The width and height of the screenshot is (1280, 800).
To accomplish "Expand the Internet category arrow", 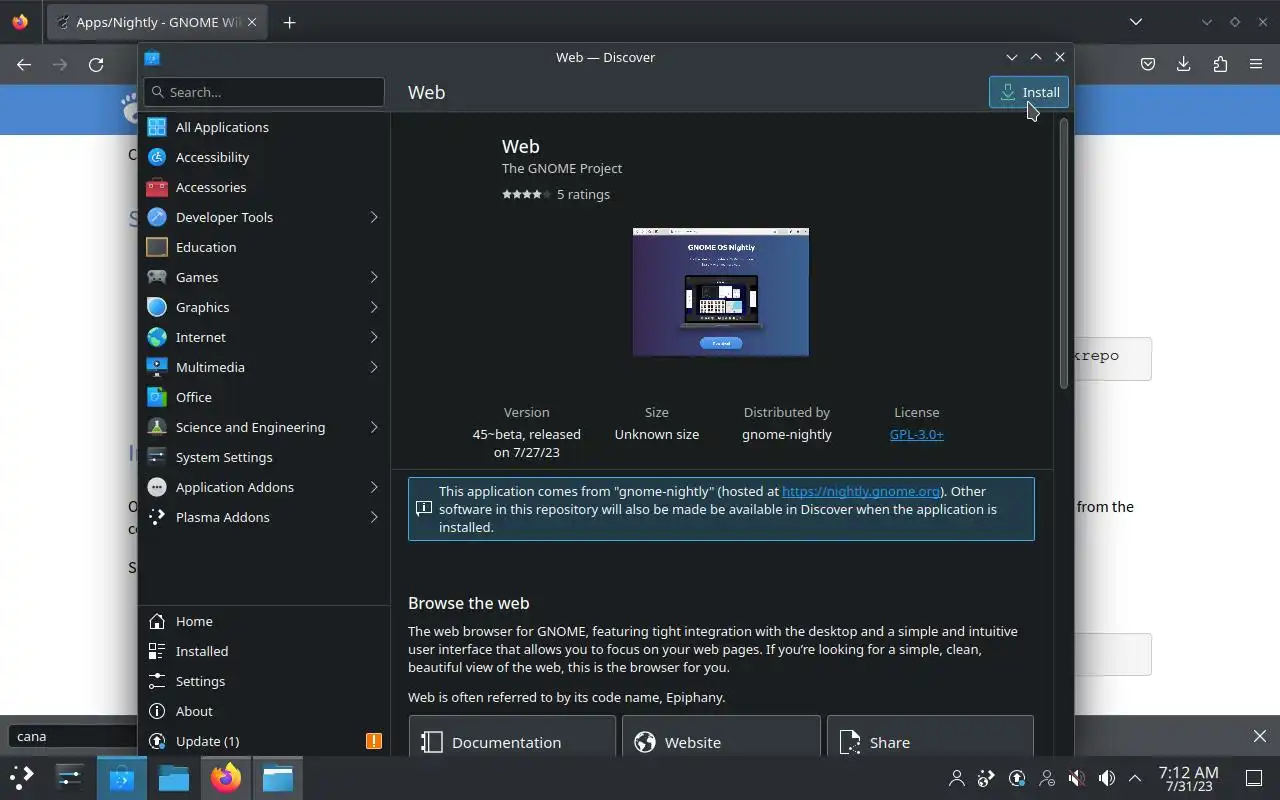I will 374,337.
